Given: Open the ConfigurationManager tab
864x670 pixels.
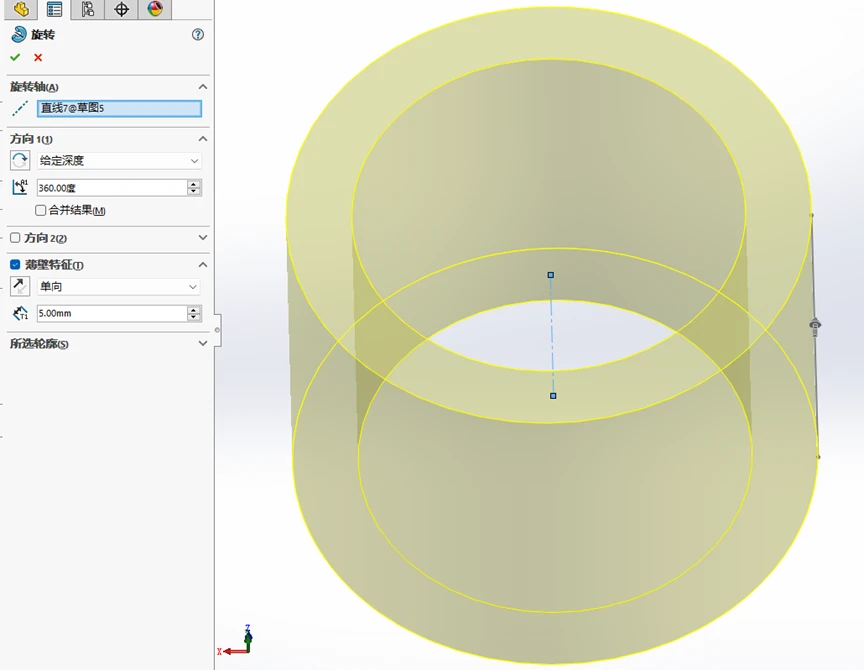Looking at the screenshot, I should (x=88, y=9).
